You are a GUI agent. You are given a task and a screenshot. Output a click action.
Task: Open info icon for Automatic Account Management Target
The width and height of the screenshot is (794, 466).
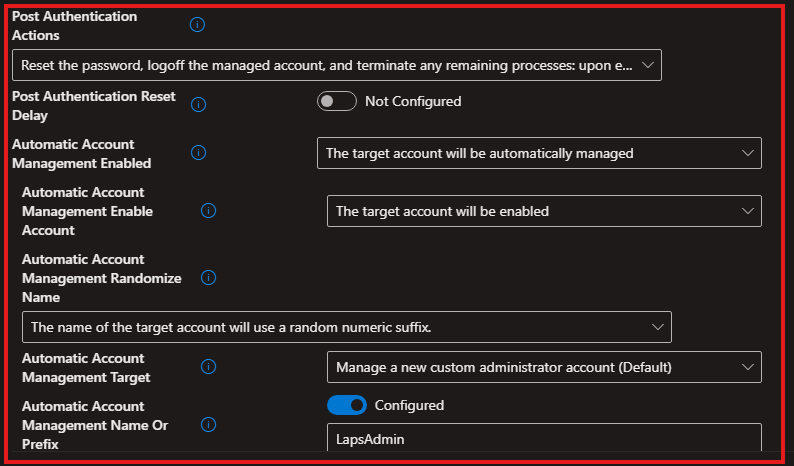point(209,367)
